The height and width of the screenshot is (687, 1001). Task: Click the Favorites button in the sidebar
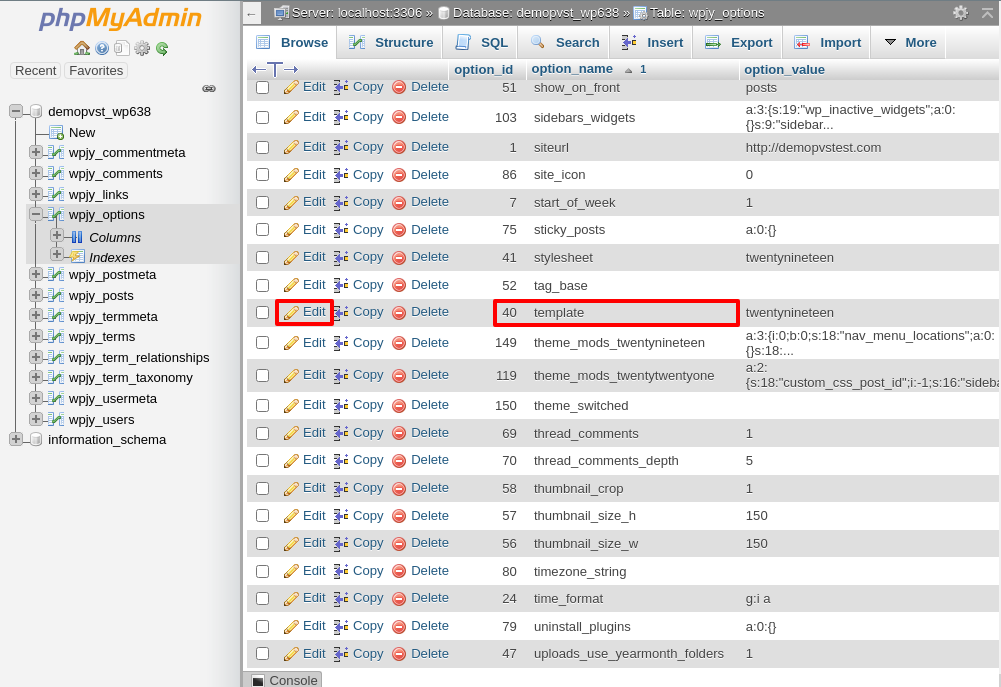96,71
